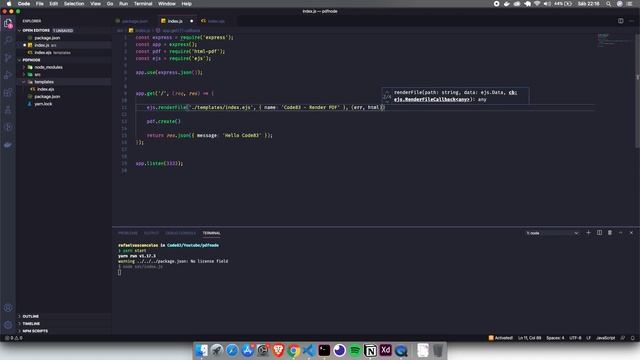This screenshot has height=360, width=640.
Task: Select the index.js editor tab
Action: pos(176,21)
